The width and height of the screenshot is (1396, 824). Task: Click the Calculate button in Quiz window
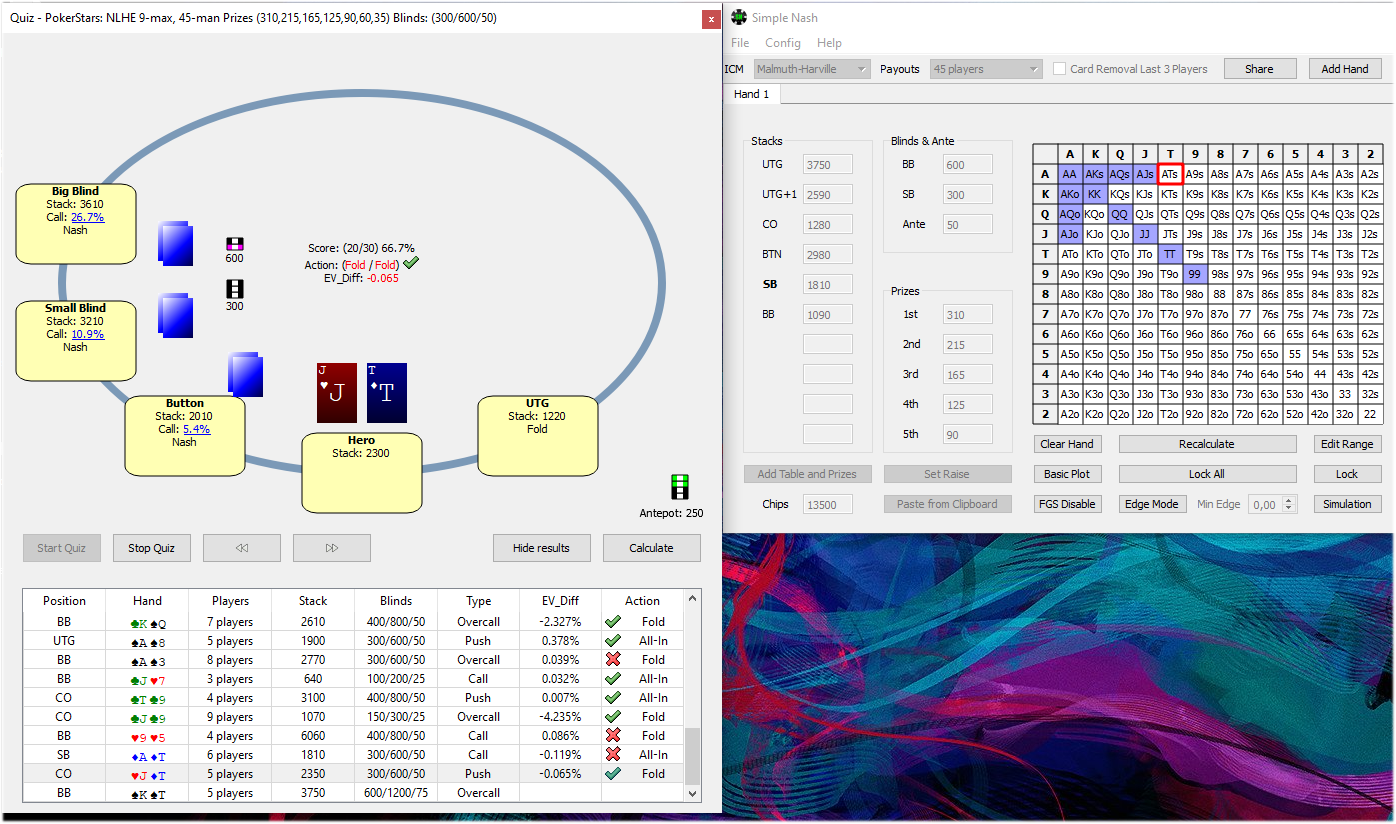click(651, 548)
